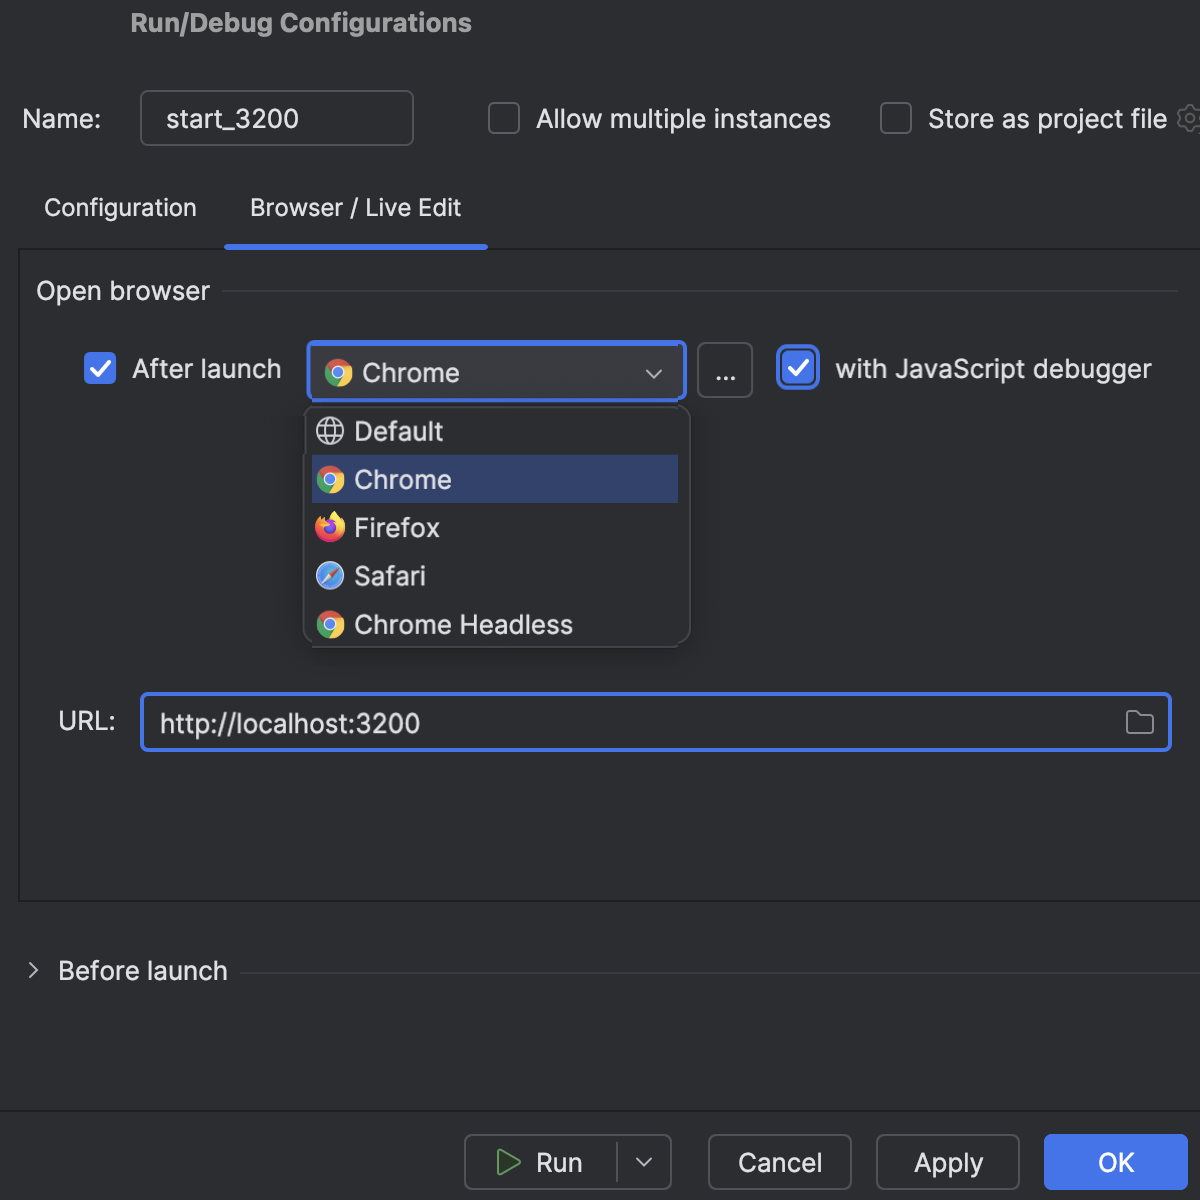Image resolution: width=1200 pixels, height=1200 pixels.
Task: Click inside the URL input field
Action: (x=500, y=722)
